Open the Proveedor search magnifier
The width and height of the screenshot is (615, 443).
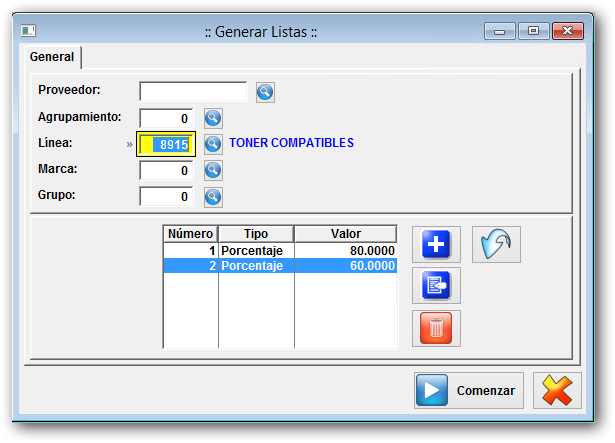[x=265, y=92]
